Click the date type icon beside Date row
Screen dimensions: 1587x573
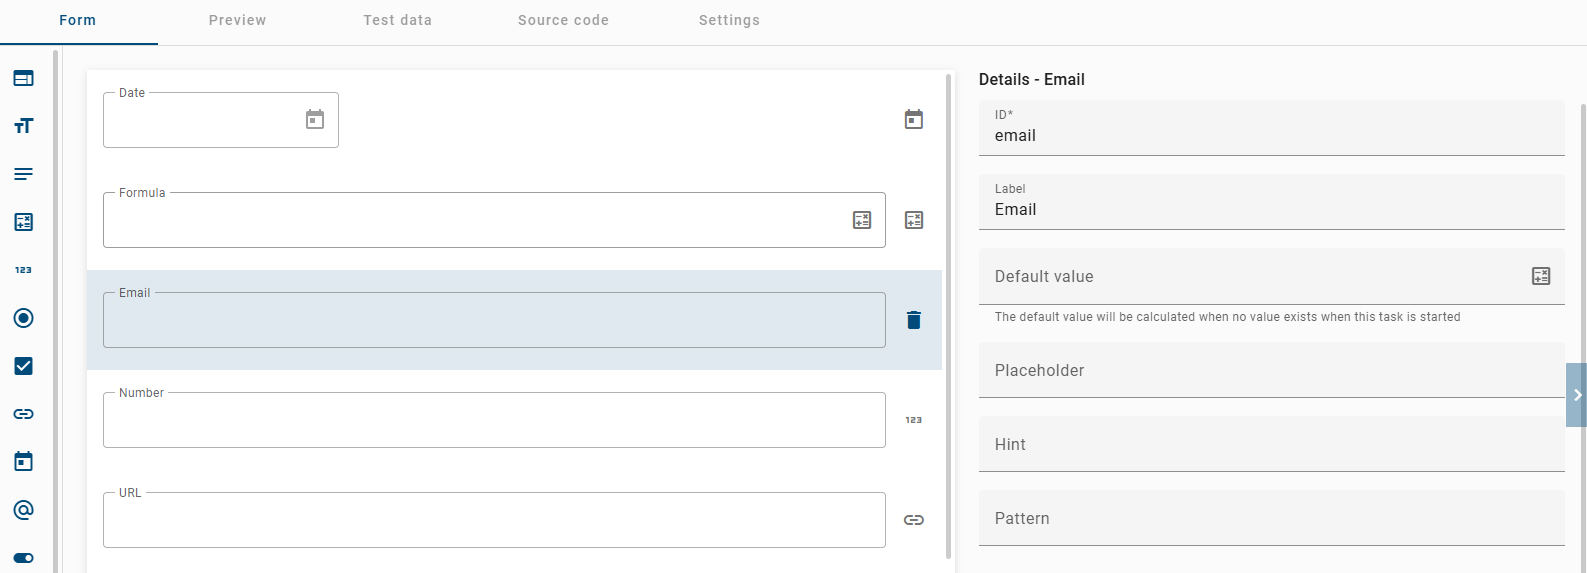point(914,120)
